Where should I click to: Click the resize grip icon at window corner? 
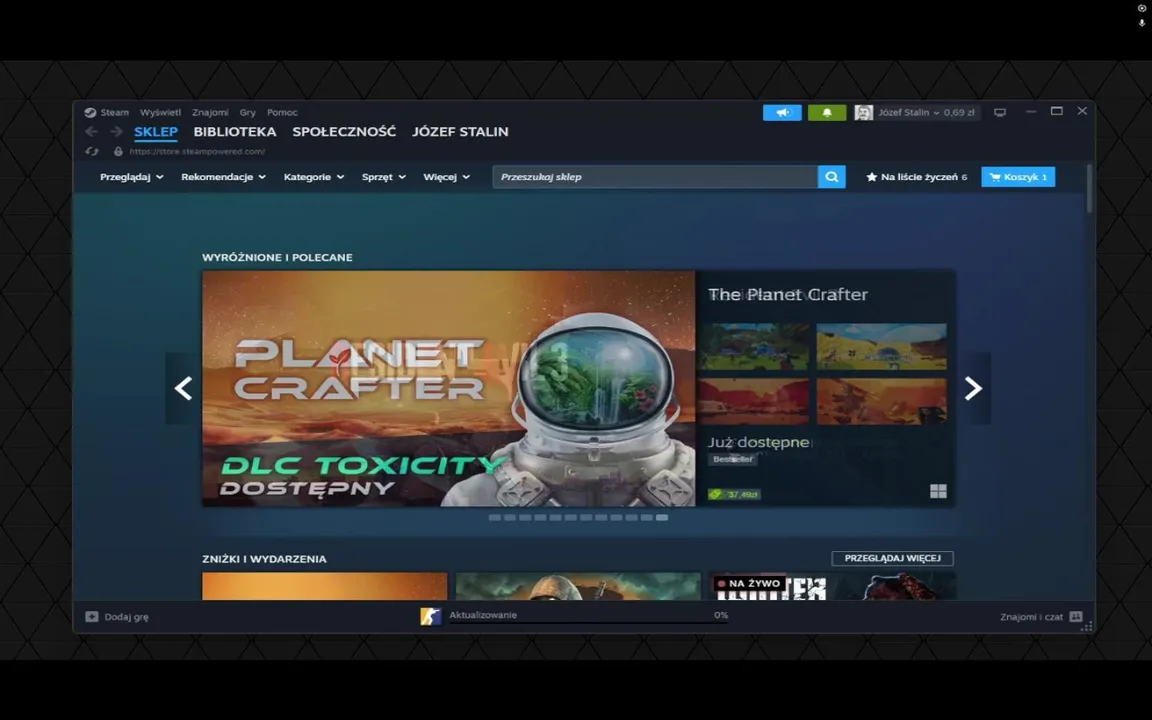[x=1087, y=626]
